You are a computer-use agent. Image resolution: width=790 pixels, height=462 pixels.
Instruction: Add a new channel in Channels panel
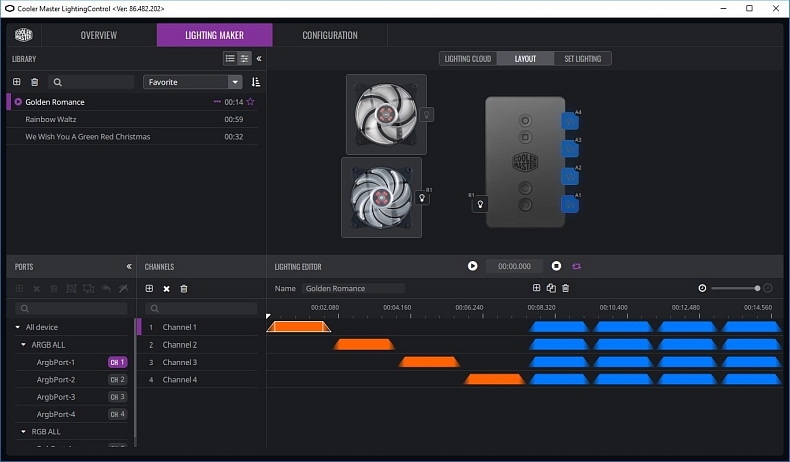point(149,289)
